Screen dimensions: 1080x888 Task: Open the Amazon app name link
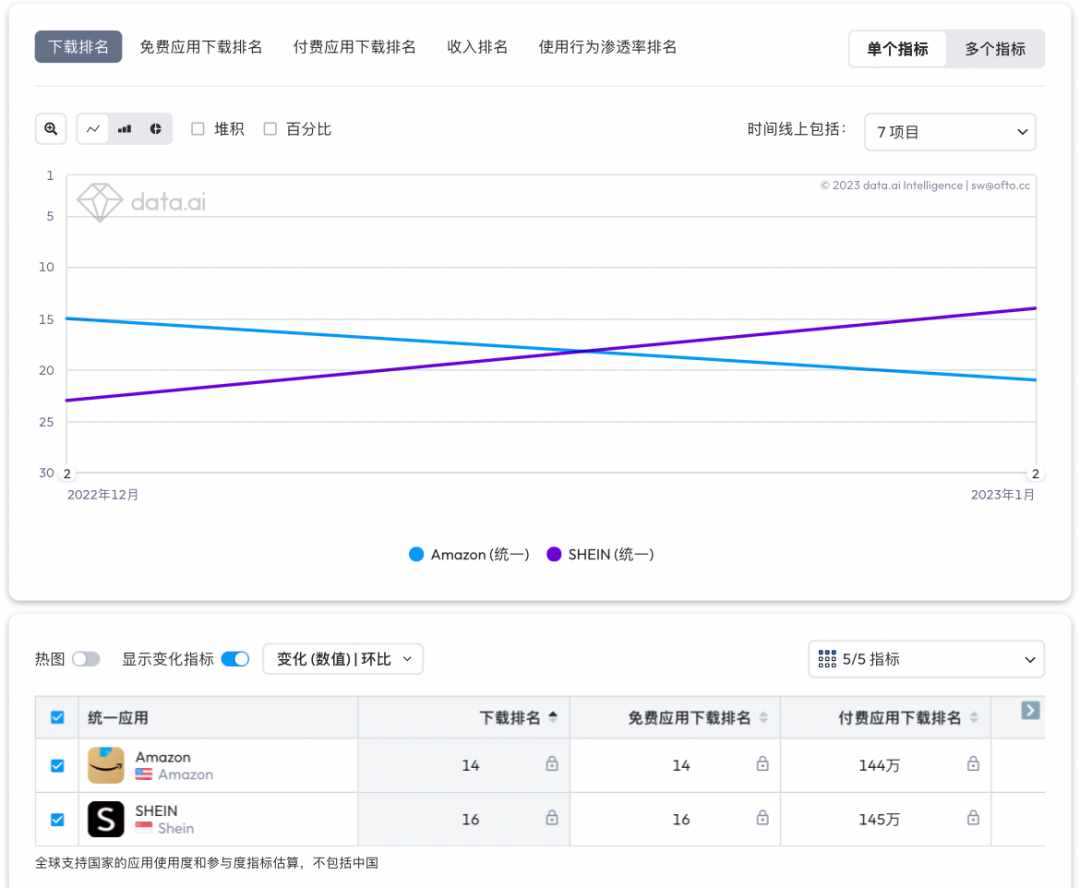point(163,757)
